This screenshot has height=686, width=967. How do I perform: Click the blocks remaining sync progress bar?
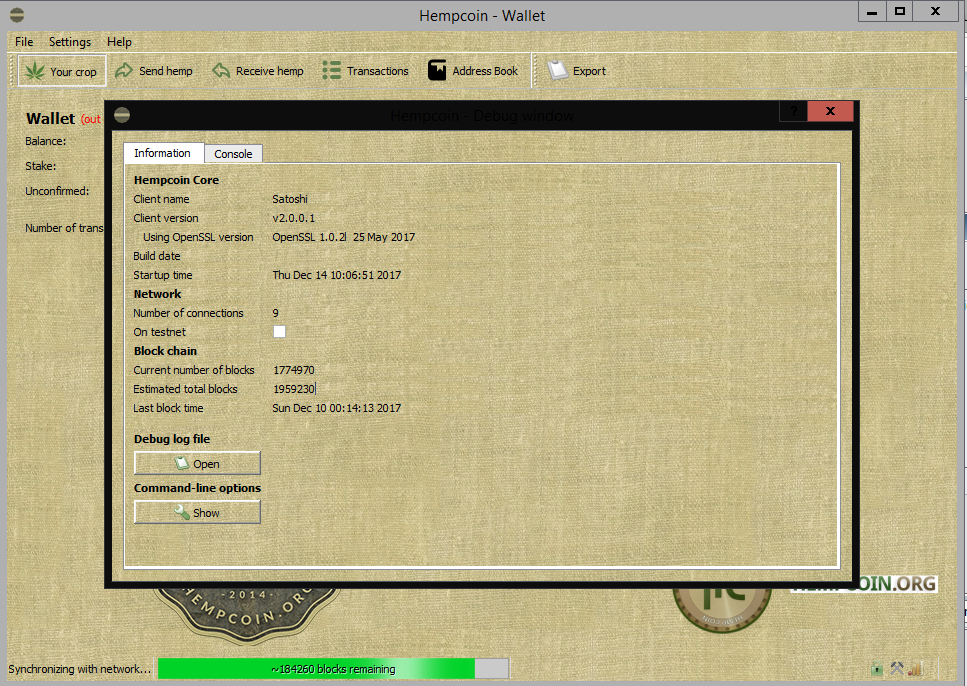(334, 669)
